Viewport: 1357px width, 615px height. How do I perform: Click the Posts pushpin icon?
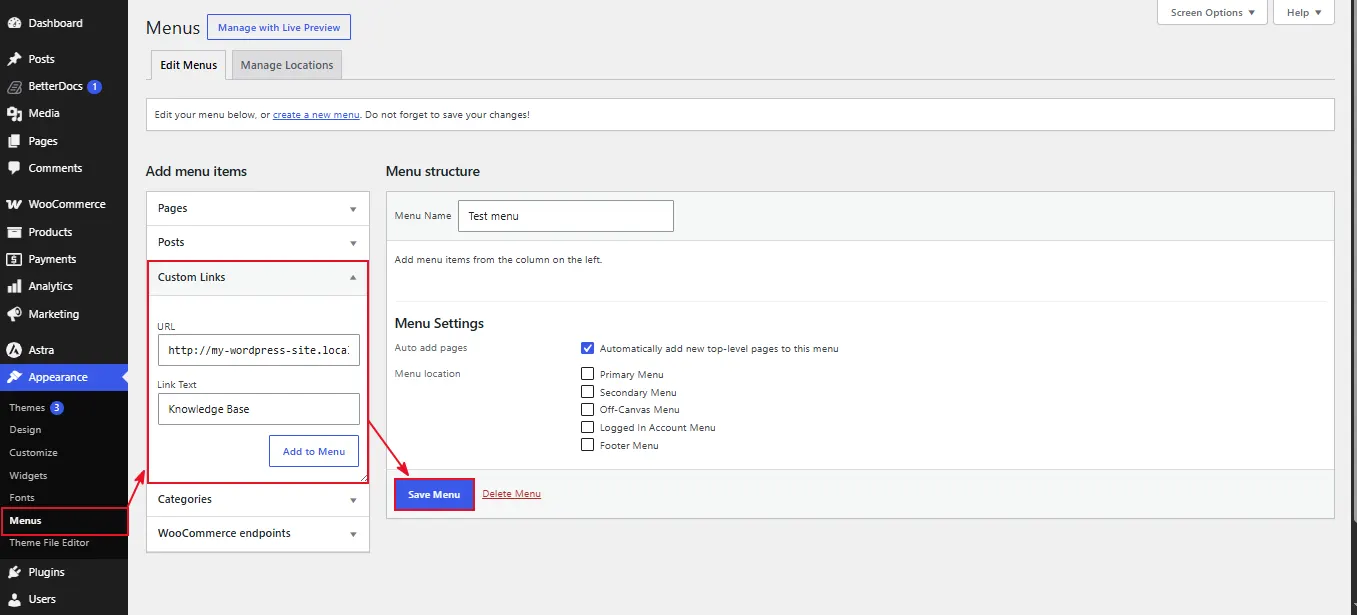click(x=14, y=59)
